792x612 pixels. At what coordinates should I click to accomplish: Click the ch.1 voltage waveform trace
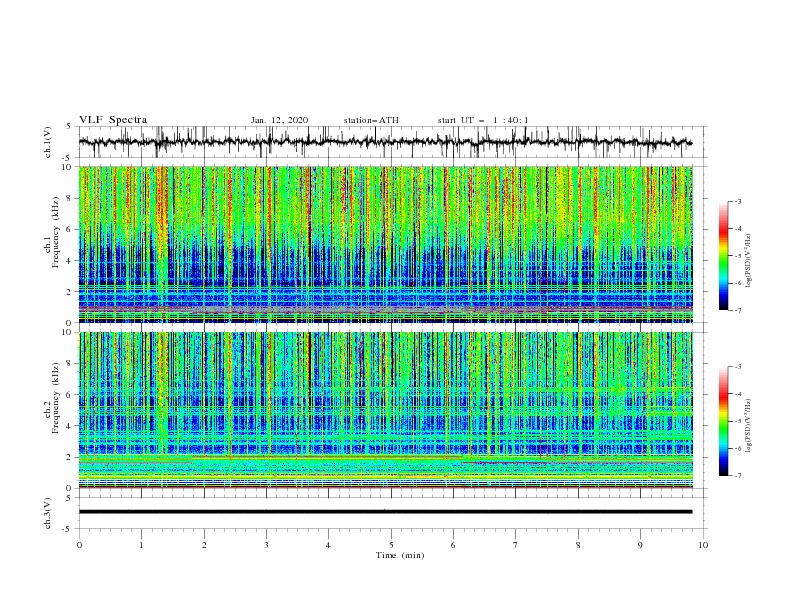pyautogui.click(x=385, y=142)
